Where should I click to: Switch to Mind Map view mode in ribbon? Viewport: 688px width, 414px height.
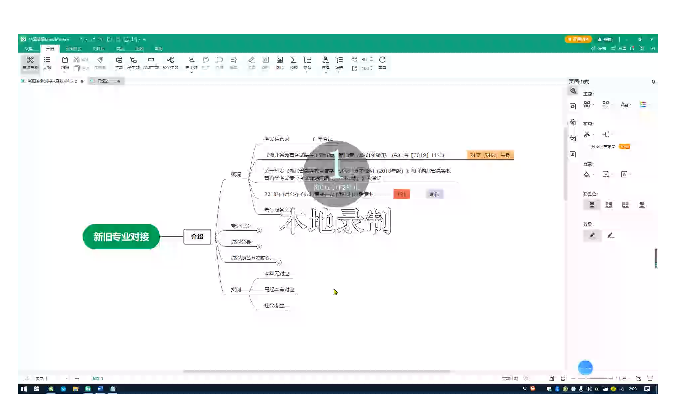point(30,62)
